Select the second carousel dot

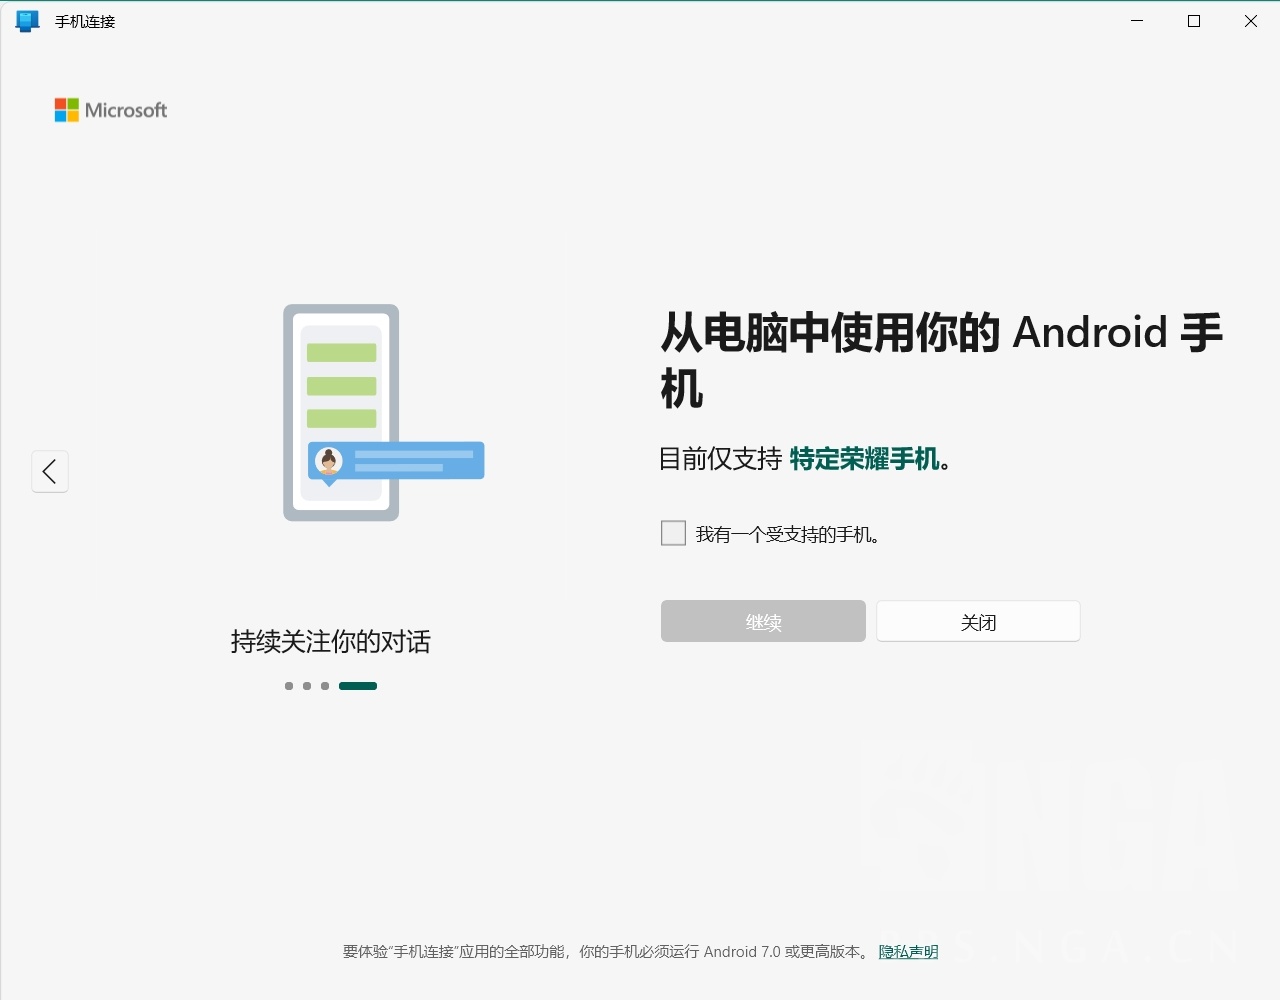point(306,686)
